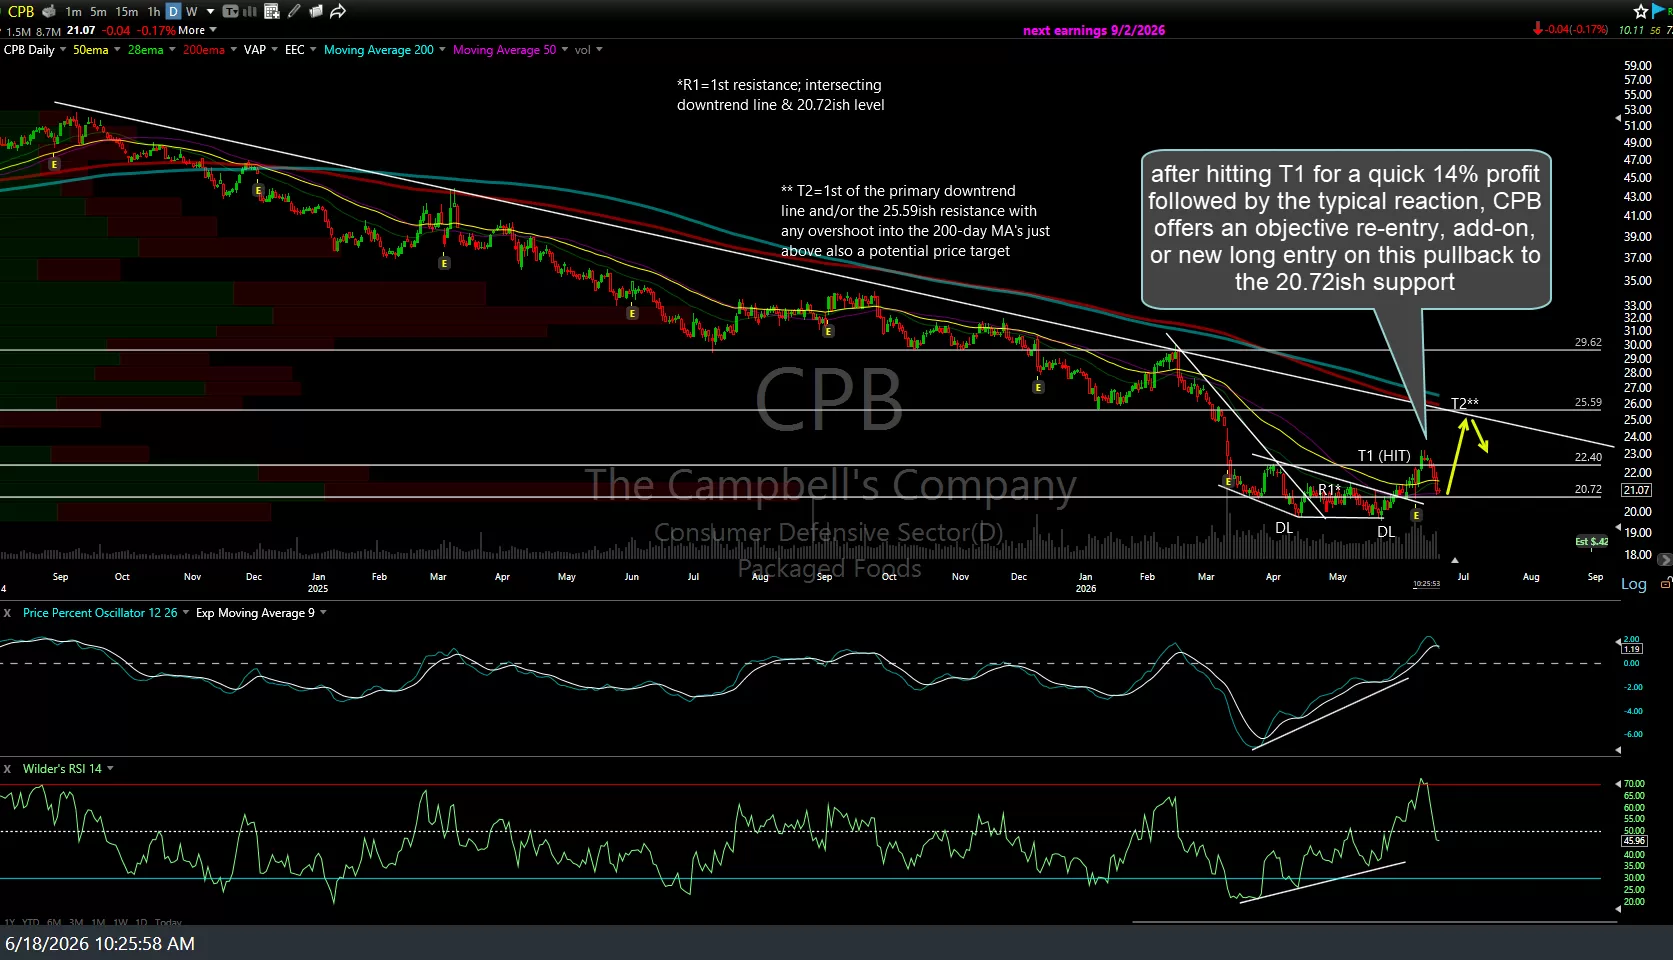Select the 1W date range
The height and width of the screenshot is (960, 1673).
pos(120,922)
